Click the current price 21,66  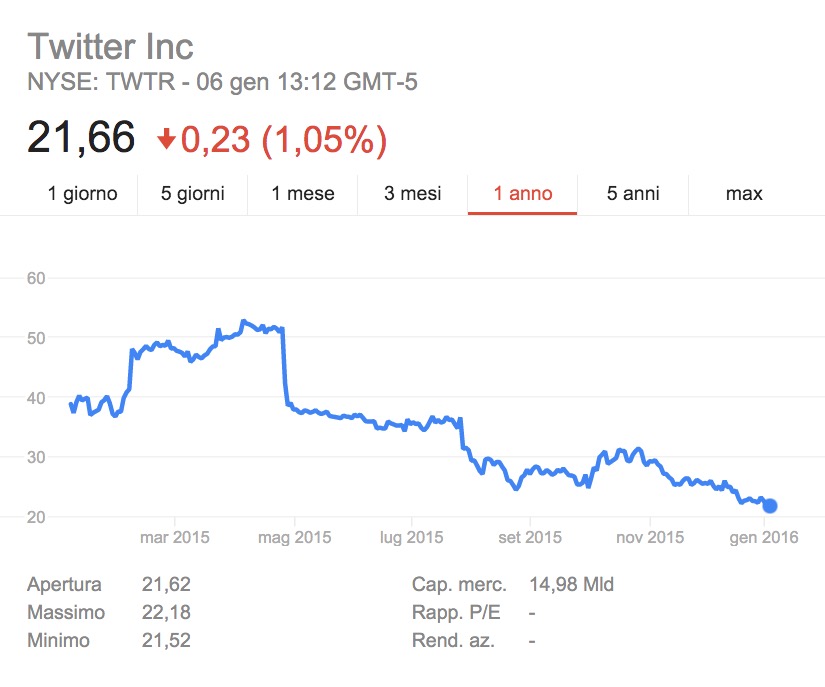tap(81, 138)
